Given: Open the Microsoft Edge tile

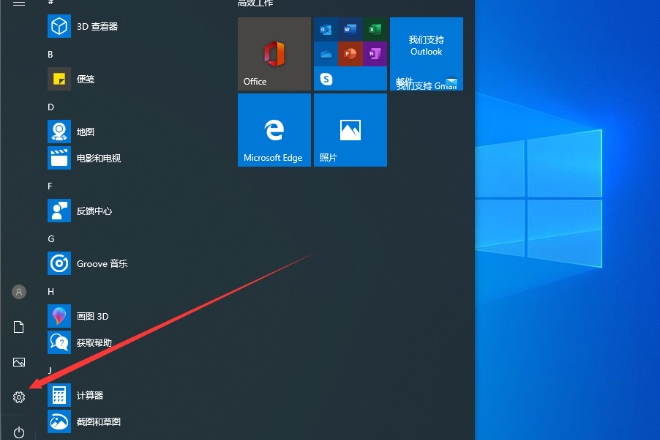Looking at the screenshot, I should 274,130.
